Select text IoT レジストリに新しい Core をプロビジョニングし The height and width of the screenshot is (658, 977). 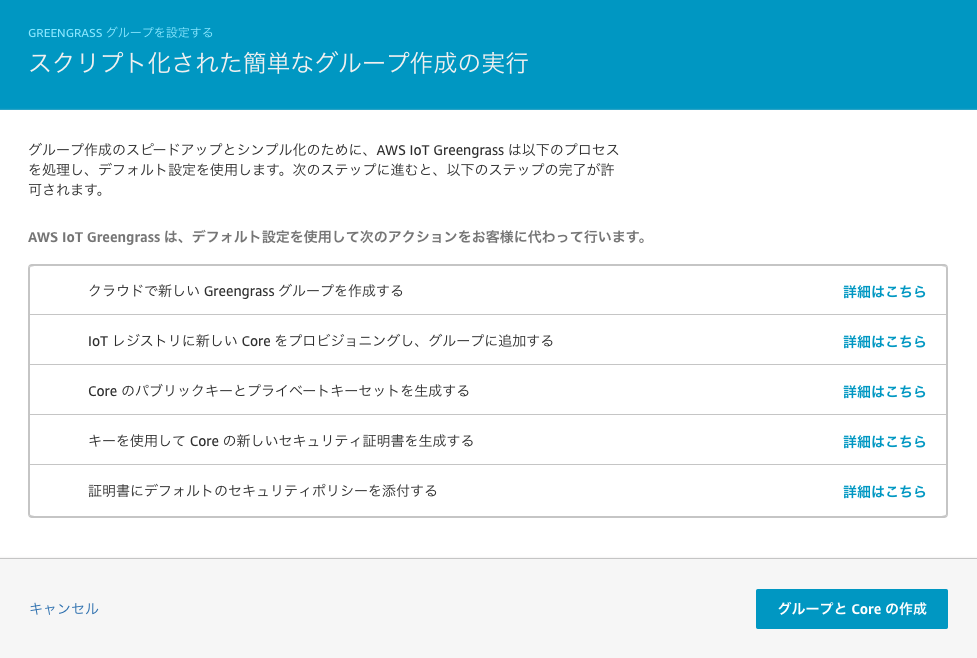point(250,341)
